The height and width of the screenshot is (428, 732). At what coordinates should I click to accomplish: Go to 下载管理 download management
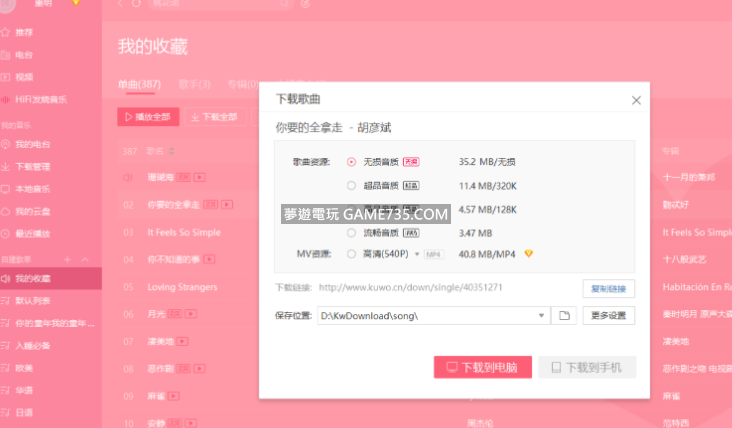(x=33, y=167)
